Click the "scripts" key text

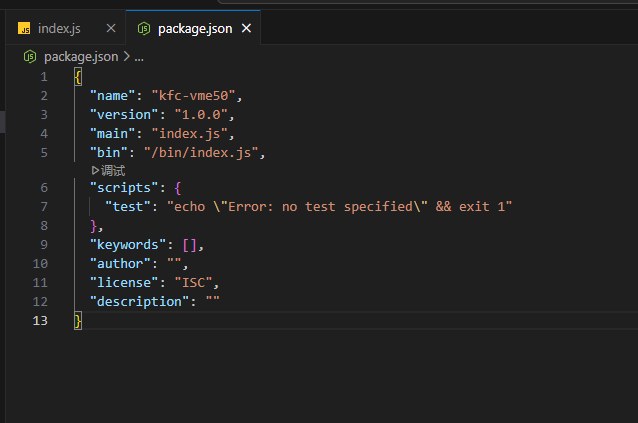click(x=121, y=188)
